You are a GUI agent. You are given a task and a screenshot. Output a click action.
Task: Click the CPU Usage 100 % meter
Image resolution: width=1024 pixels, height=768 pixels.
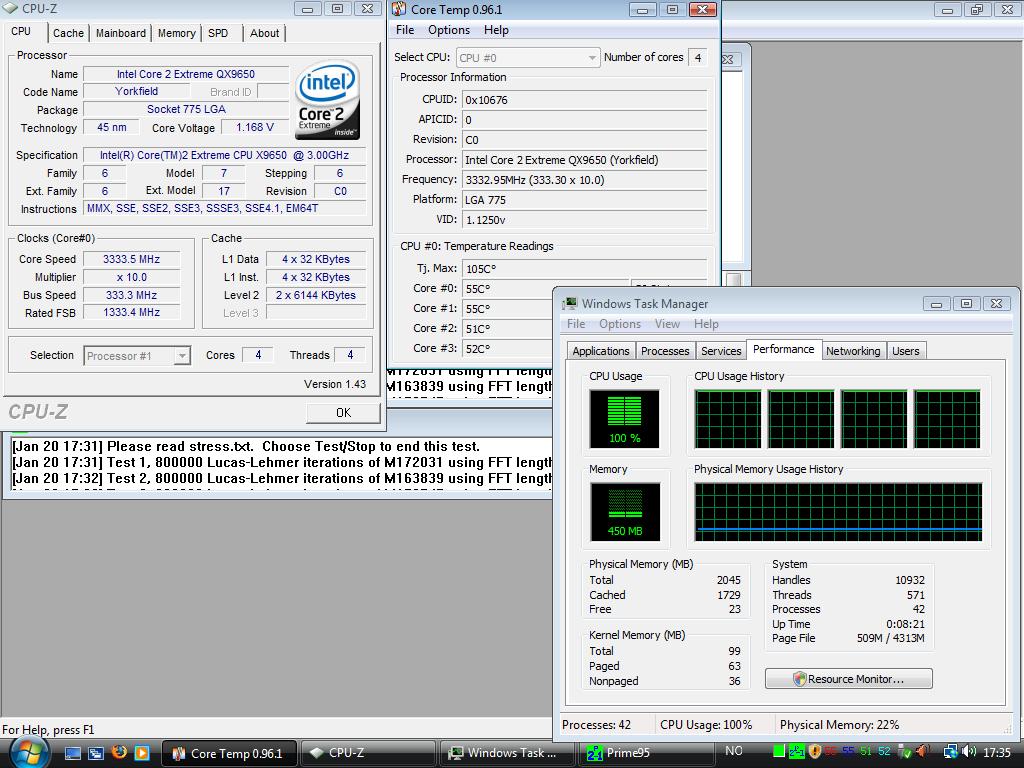624,419
